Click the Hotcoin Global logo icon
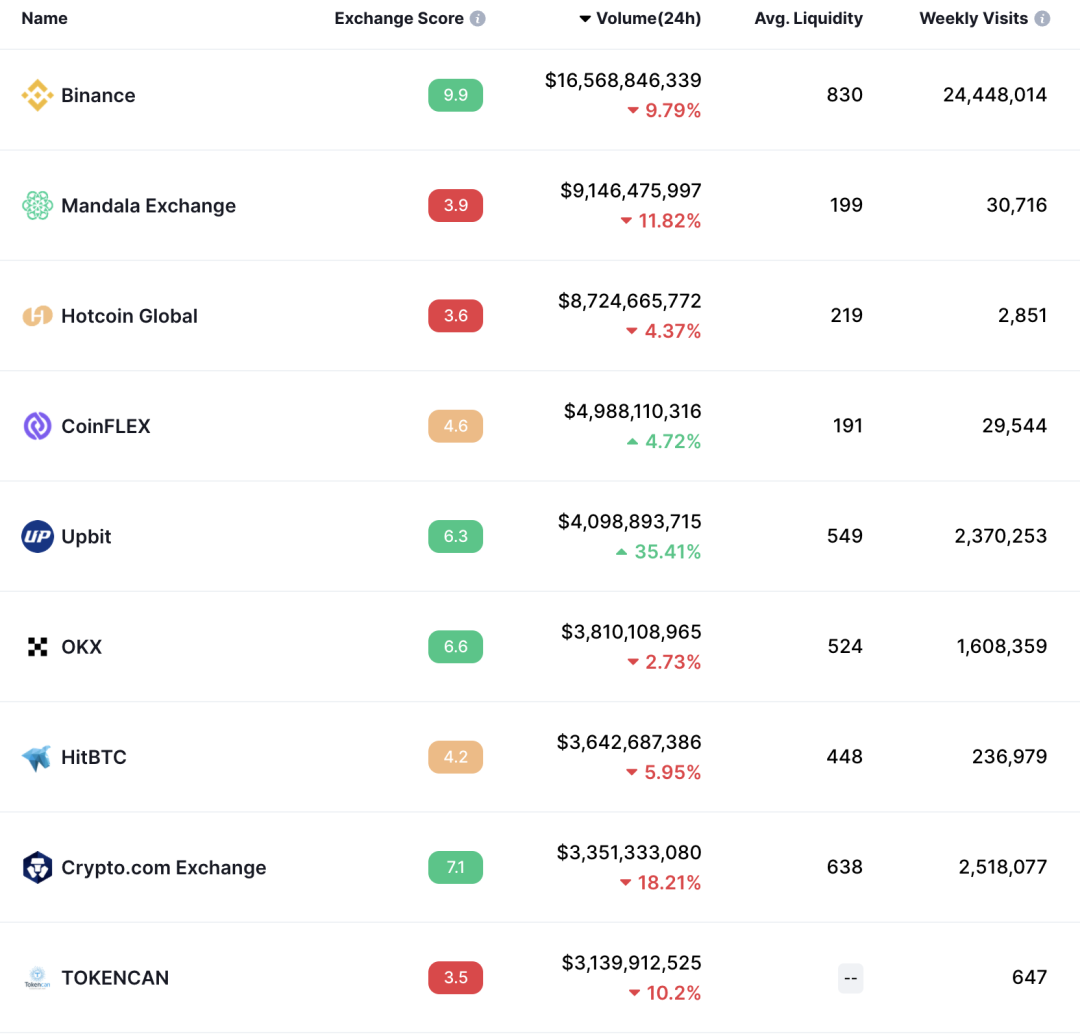 [37, 315]
